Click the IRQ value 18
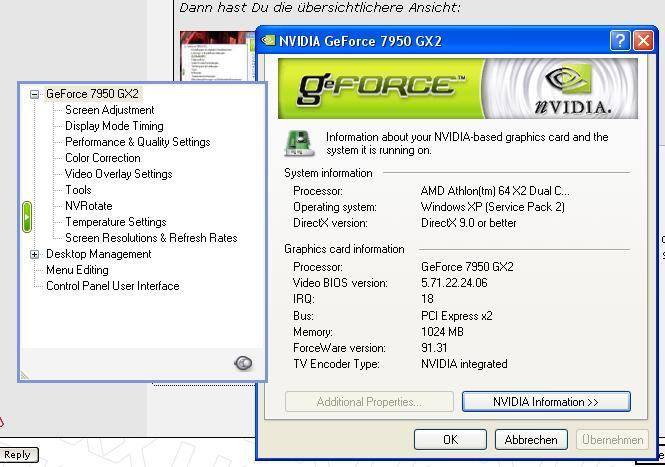The width and height of the screenshot is (665, 467). point(428,299)
